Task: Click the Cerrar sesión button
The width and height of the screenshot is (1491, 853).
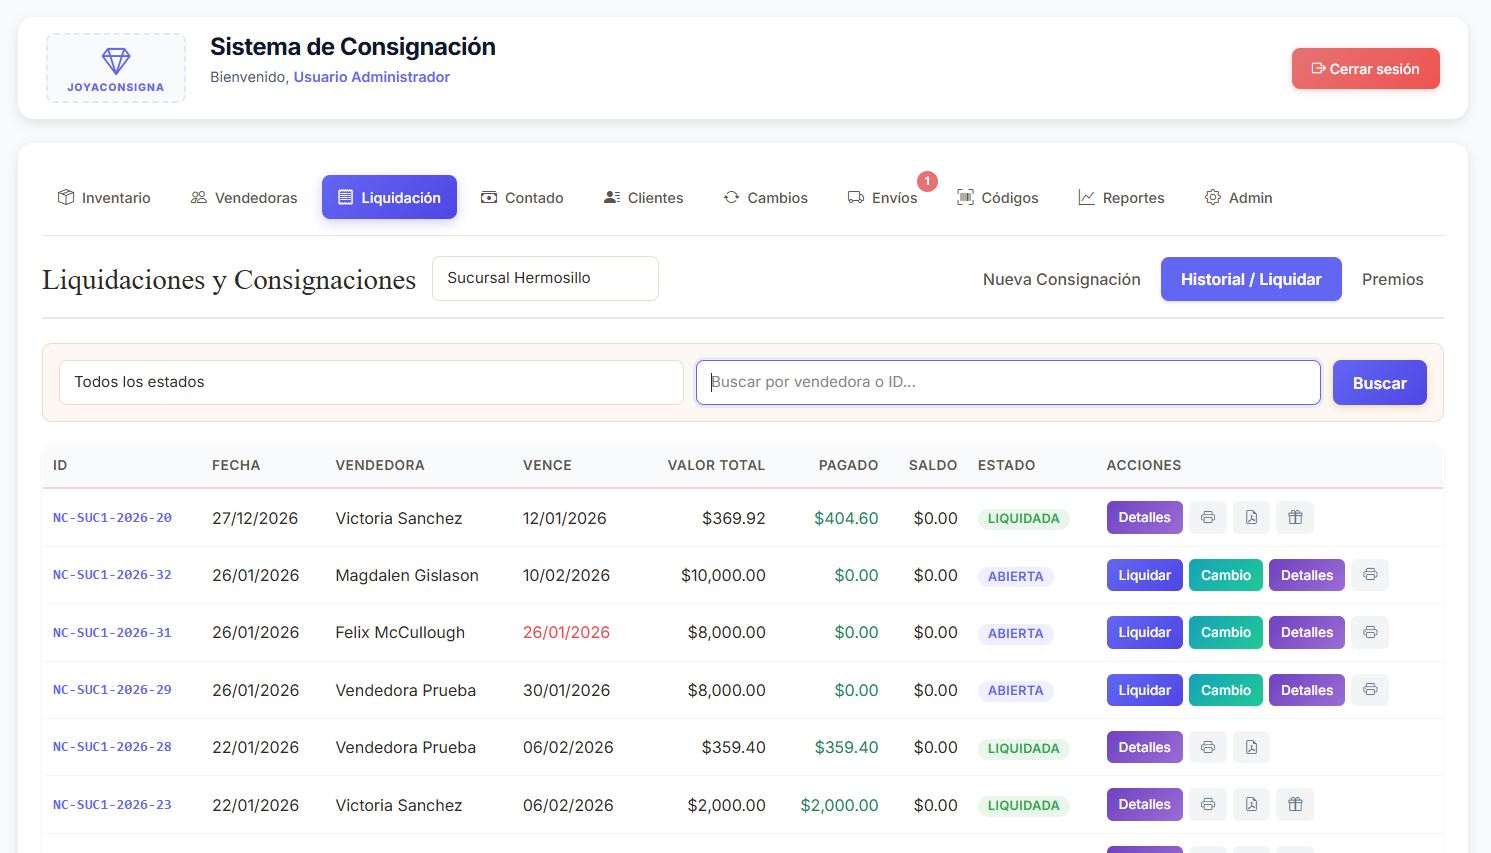Action: 1365,68
